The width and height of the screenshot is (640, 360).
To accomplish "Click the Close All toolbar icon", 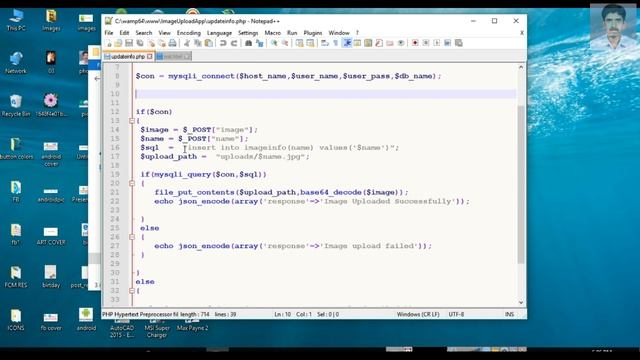I will 162,43.
